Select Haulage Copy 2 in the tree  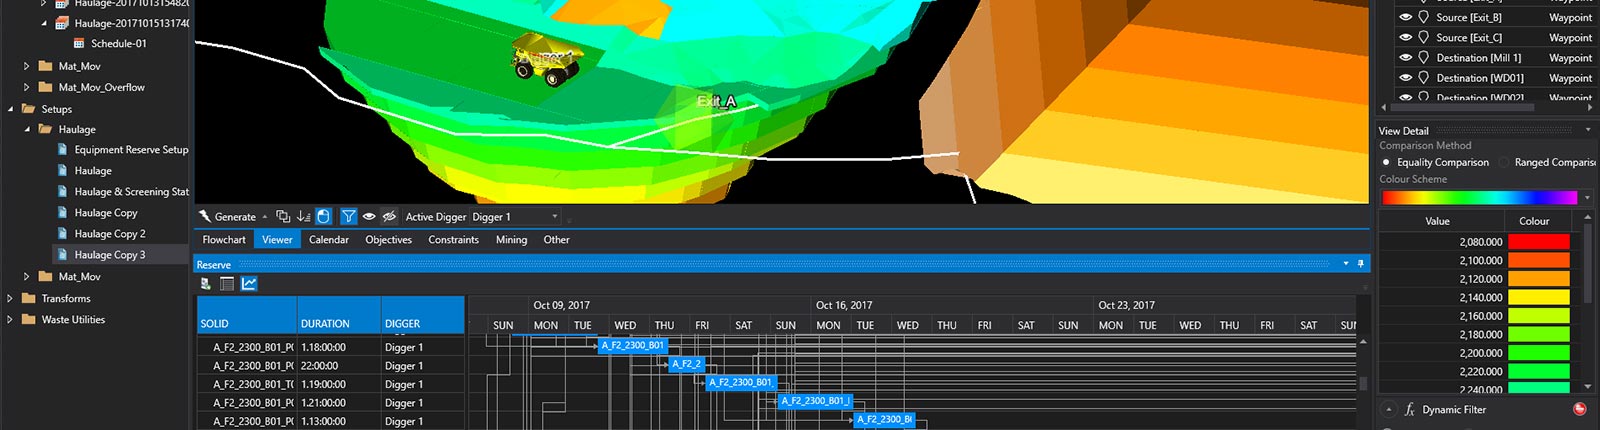click(109, 234)
